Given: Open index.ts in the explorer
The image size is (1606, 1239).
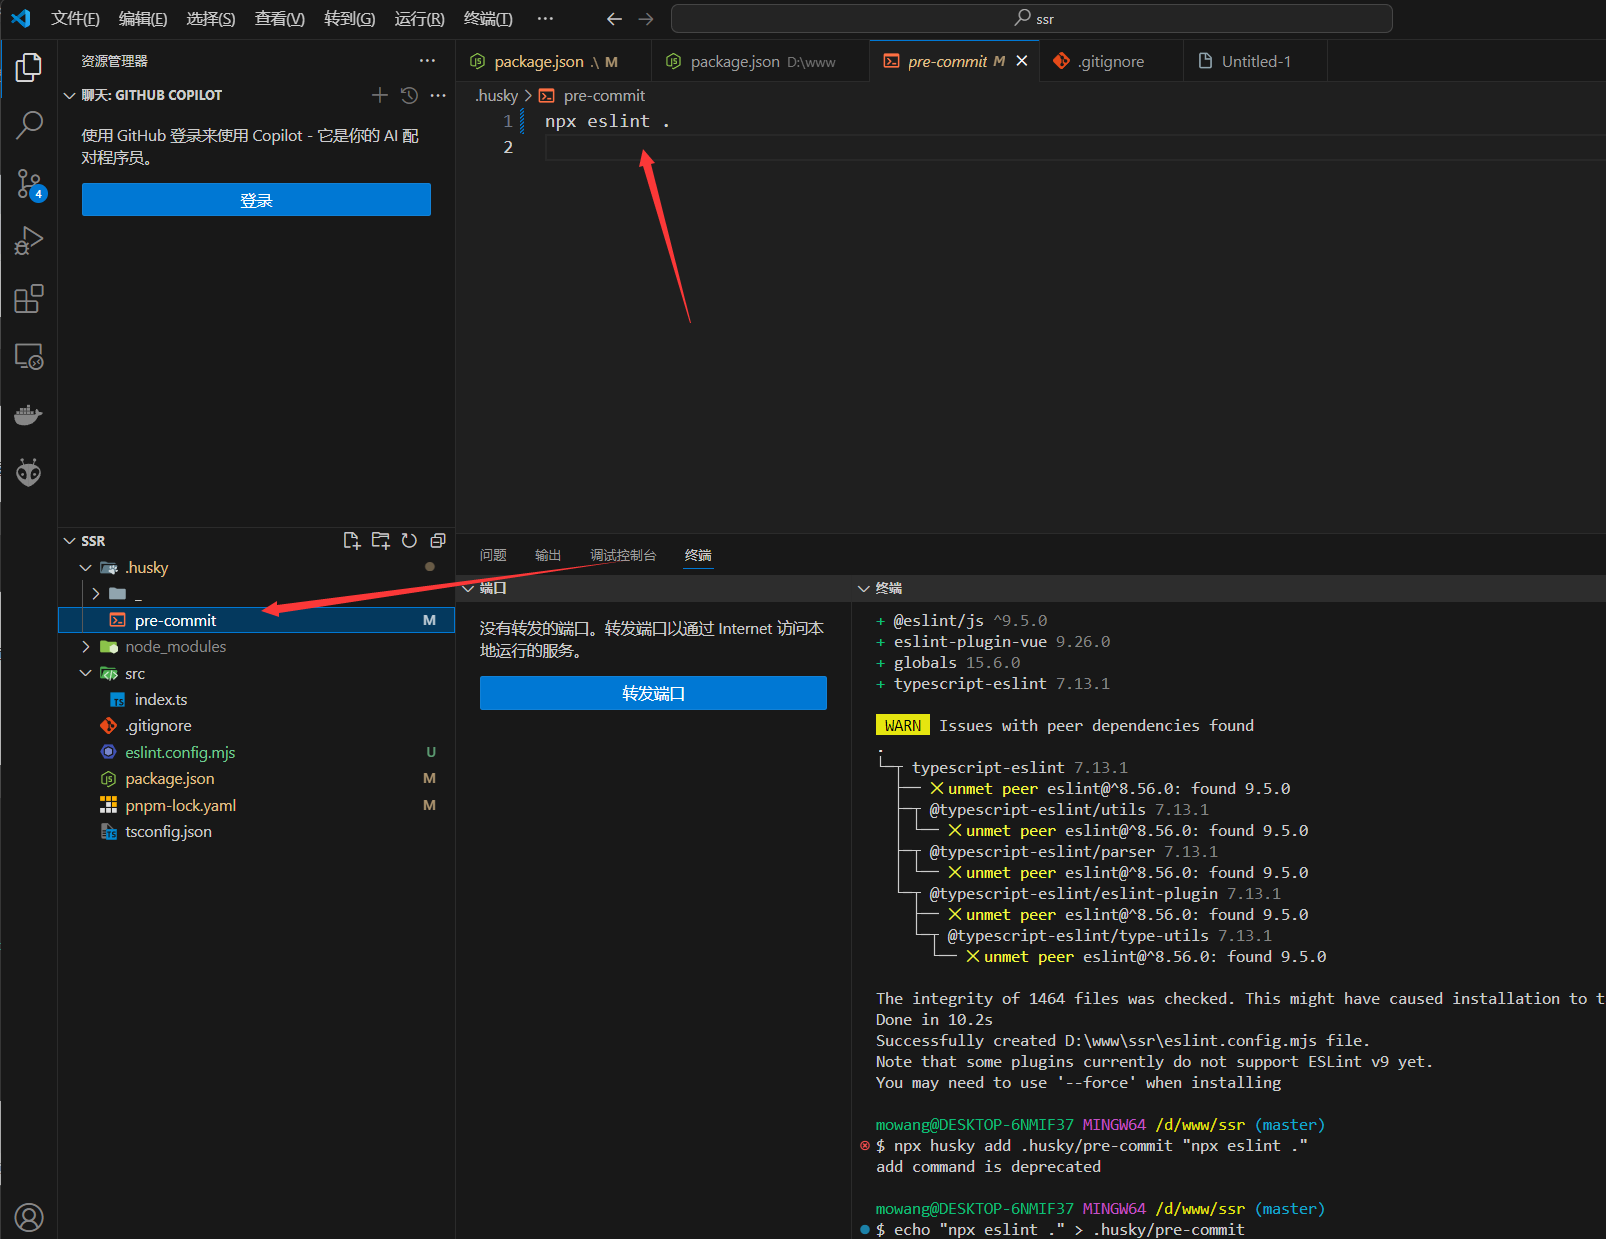Looking at the screenshot, I should point(256,699).
